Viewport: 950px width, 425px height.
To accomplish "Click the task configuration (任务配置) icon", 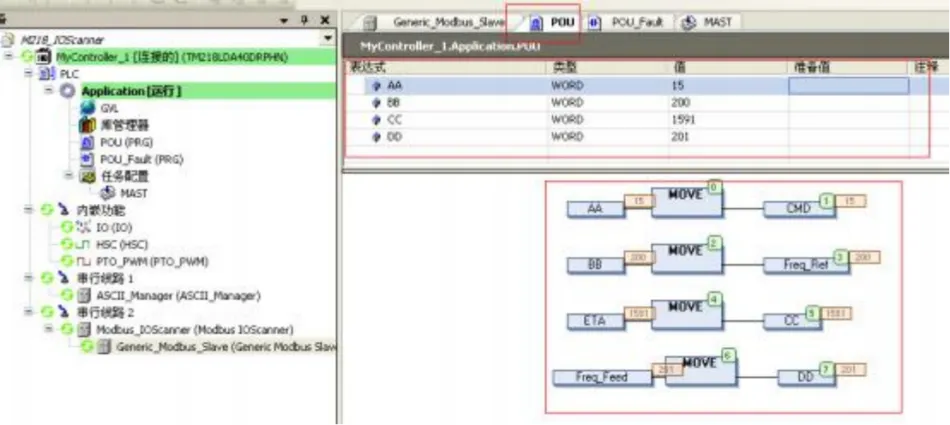I will pos(86,176).
